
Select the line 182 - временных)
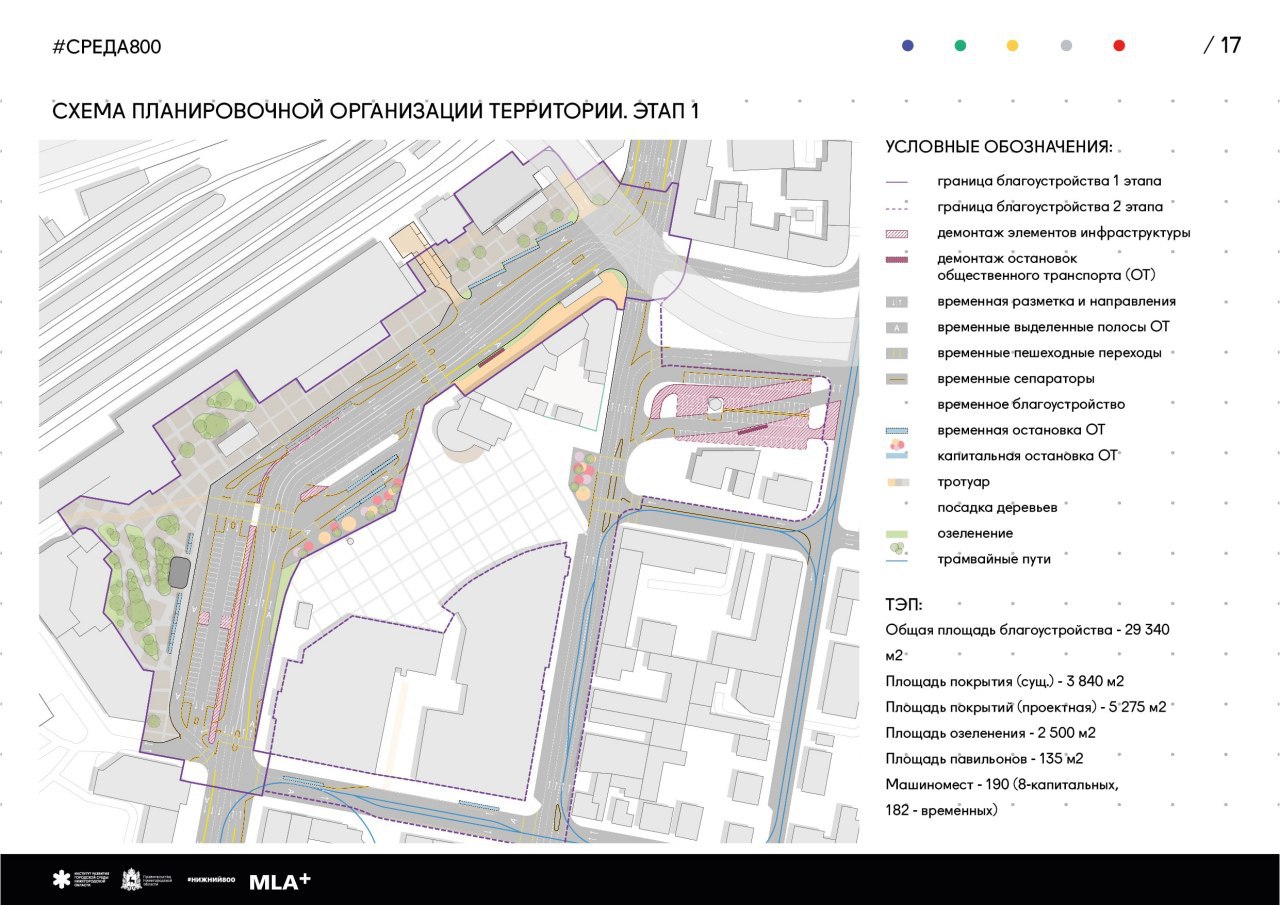pyautogui.click(x=942, y=810)
